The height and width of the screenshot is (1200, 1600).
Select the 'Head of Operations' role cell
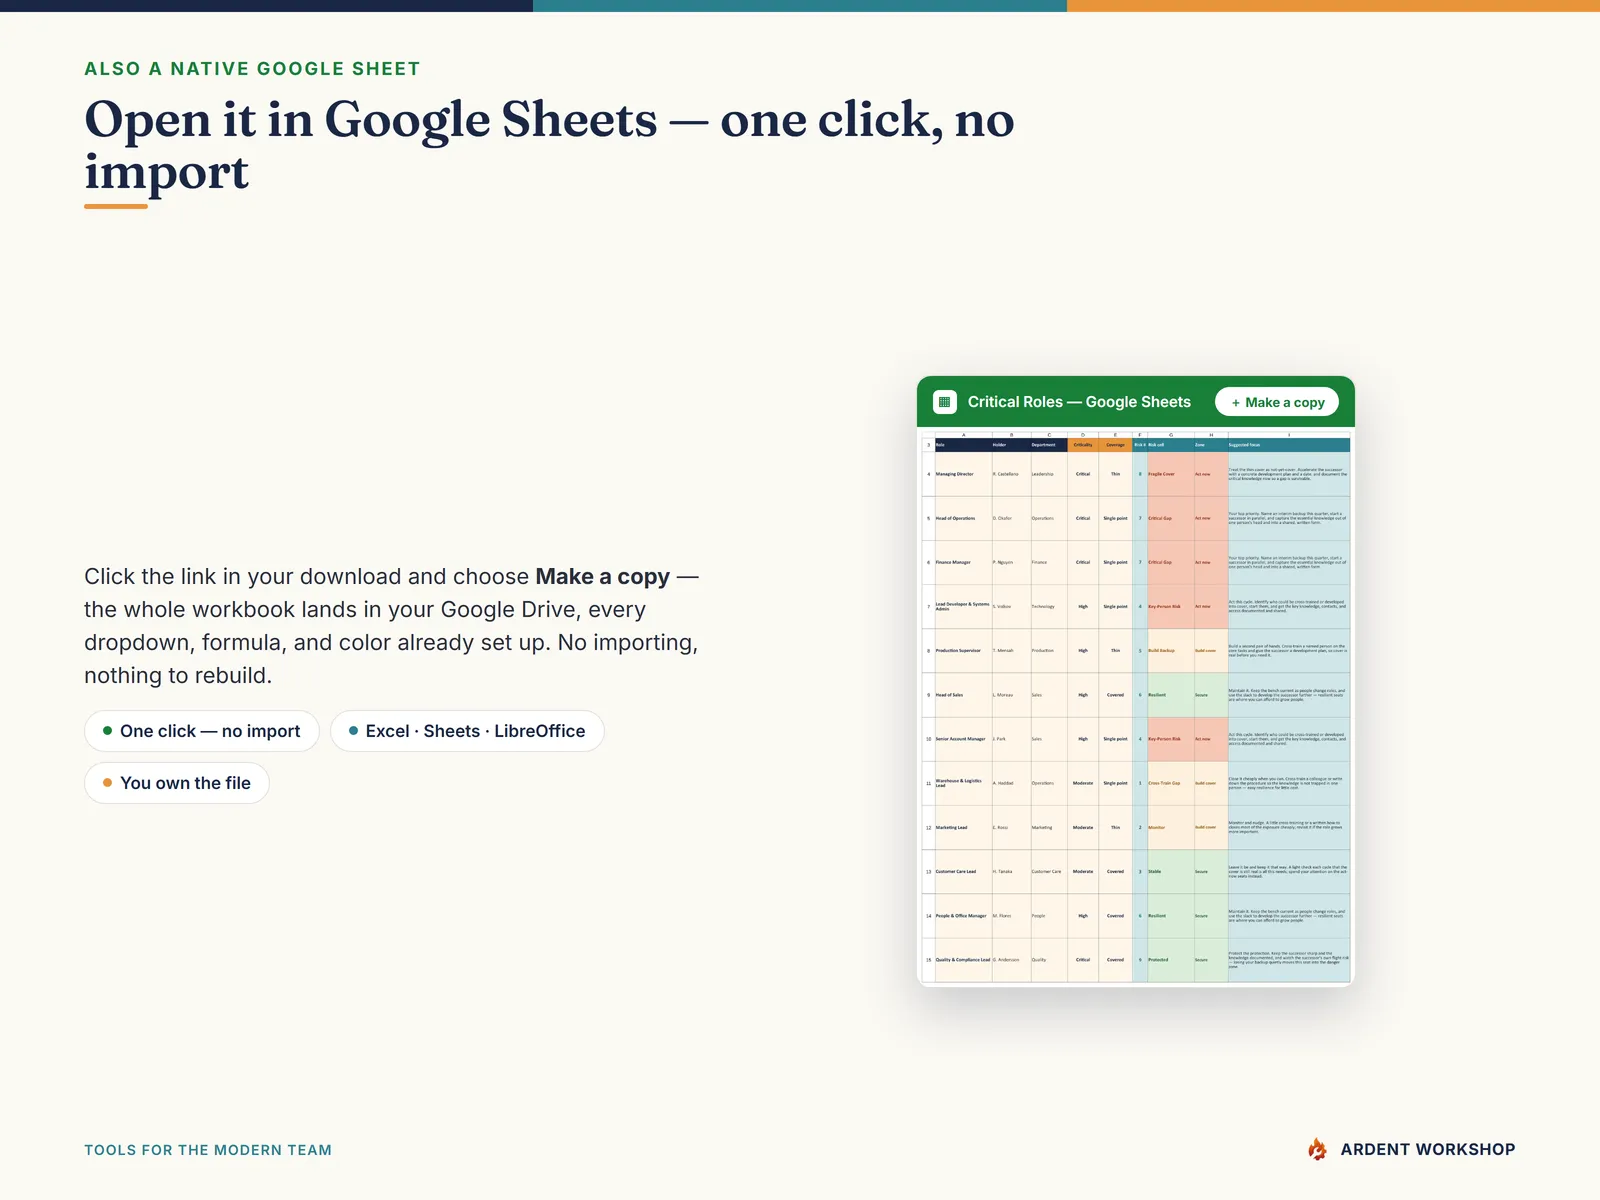pos(962,518)
